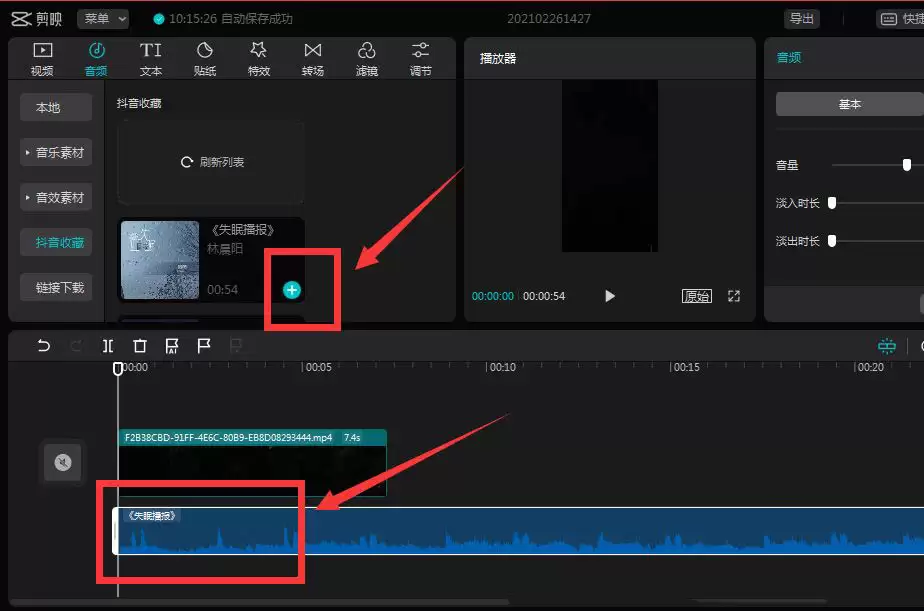The height and width of the screenshot is (611, 924).
Task: Enter fullscreen preview in the player
Action: (x=735, y=296)
